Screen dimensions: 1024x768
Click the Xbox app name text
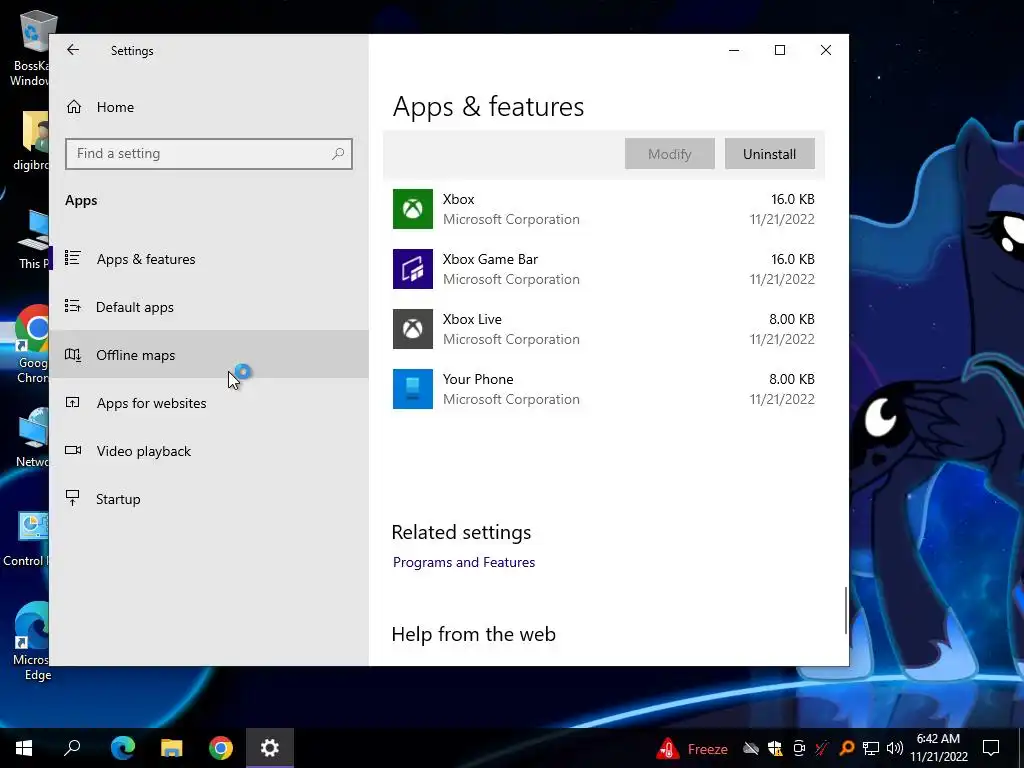tap(458, 199)
